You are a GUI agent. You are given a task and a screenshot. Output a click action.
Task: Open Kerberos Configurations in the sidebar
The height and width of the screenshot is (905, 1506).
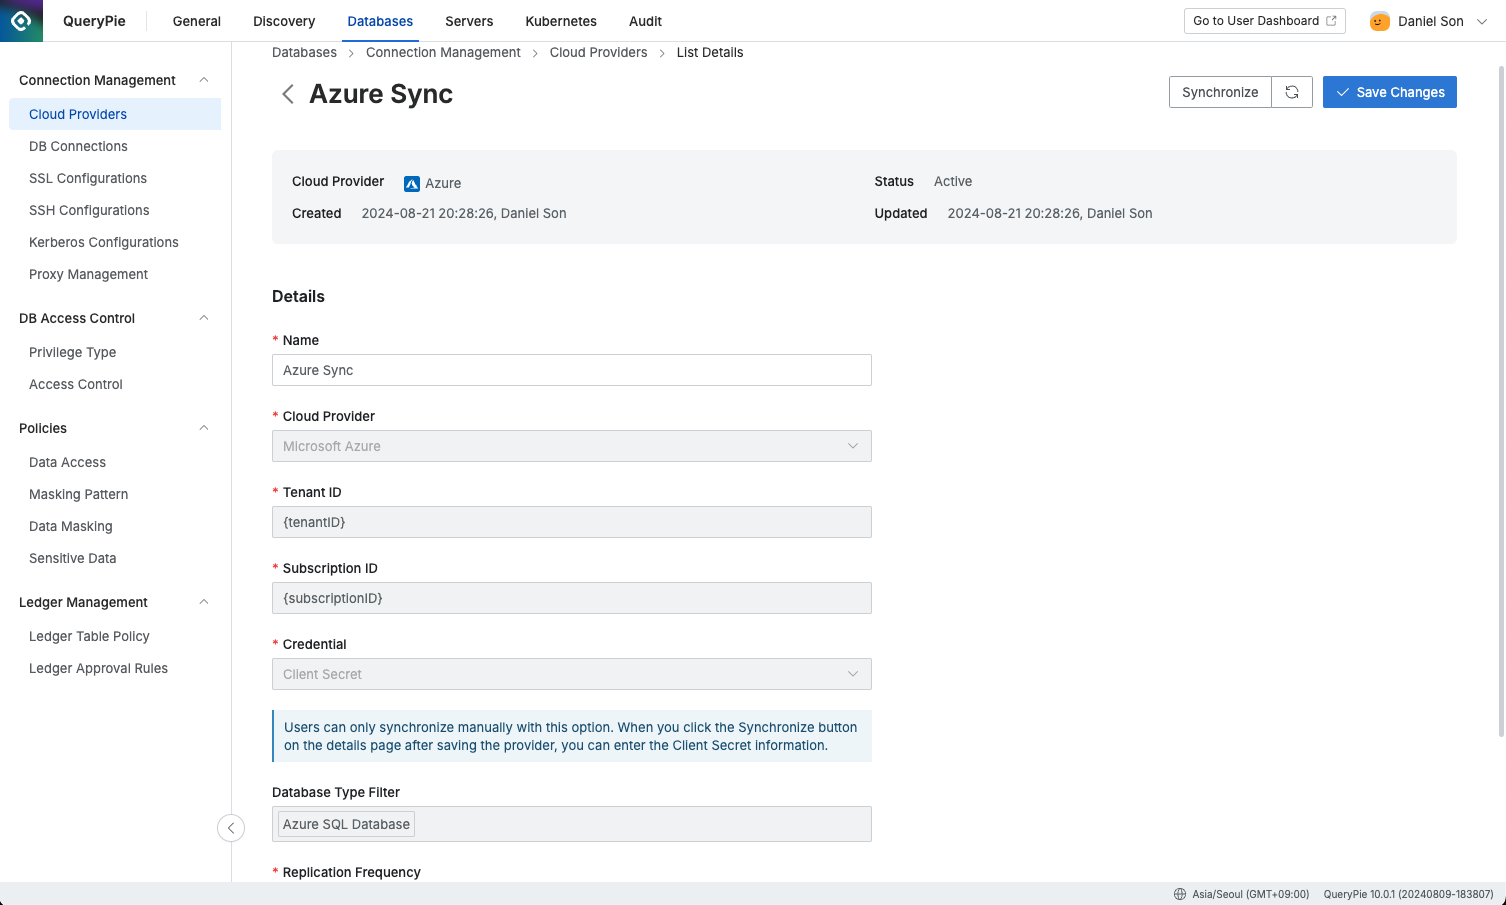click(115, 242)
